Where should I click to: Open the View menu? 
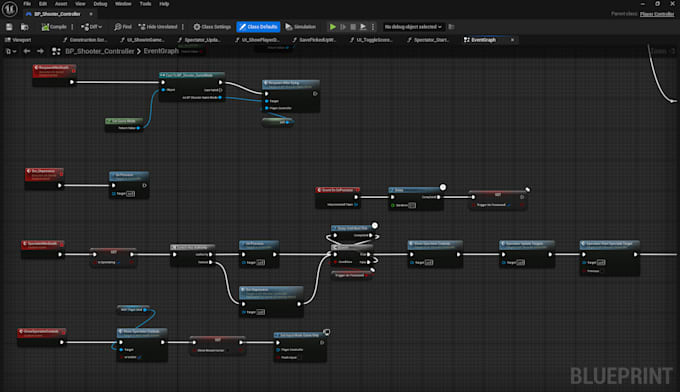80,4
